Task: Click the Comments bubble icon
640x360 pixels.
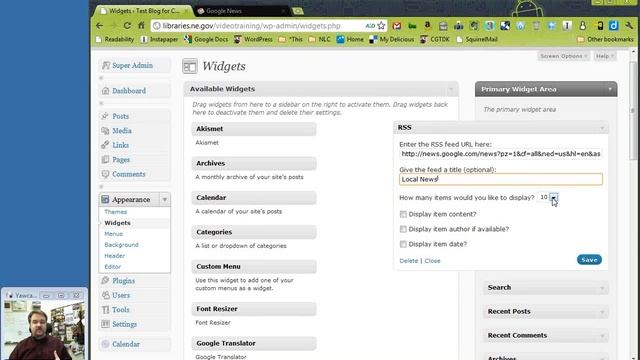Action: pos(105,174)
